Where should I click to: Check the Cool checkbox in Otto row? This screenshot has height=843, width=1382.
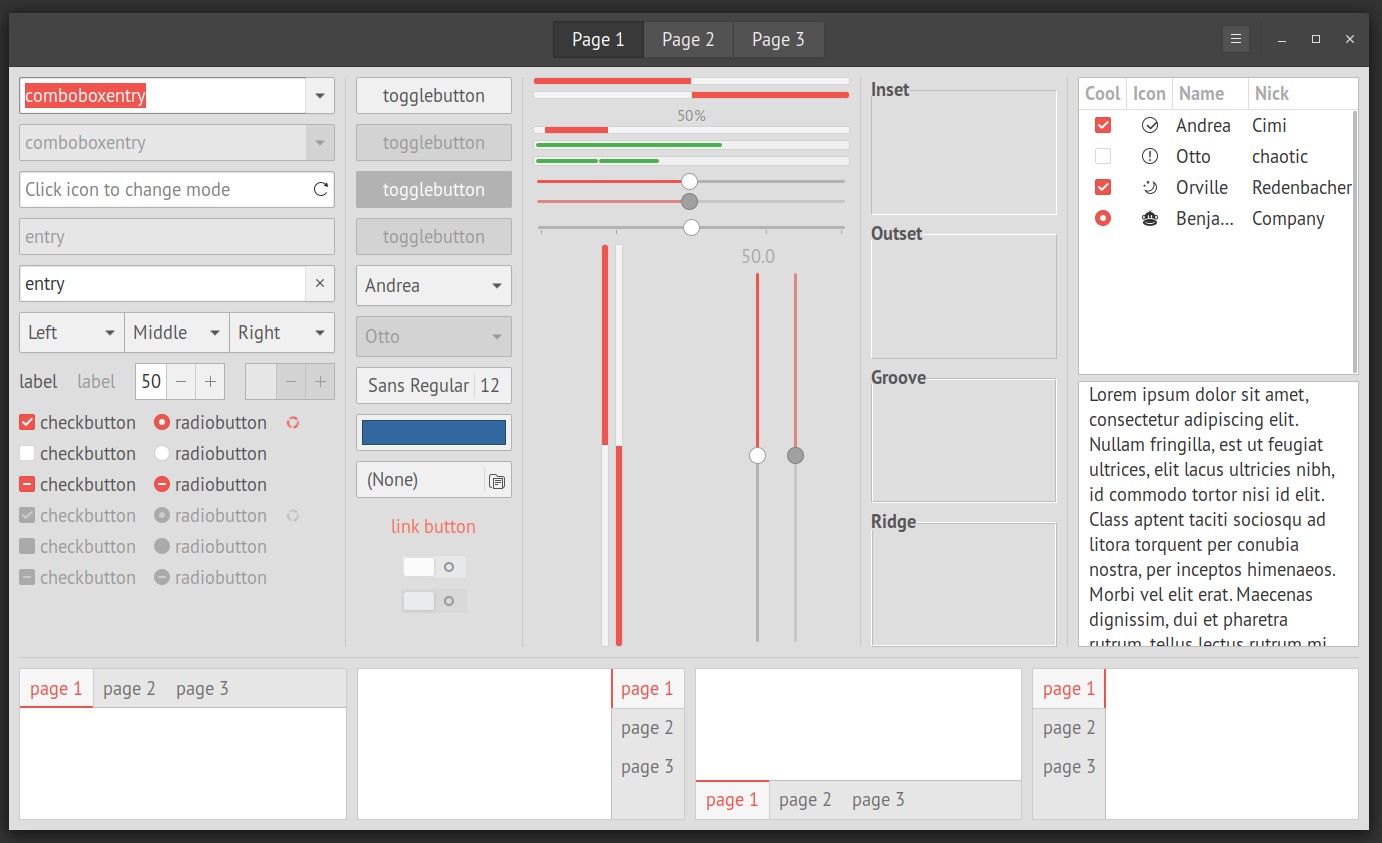click(x=1103, y=156)
